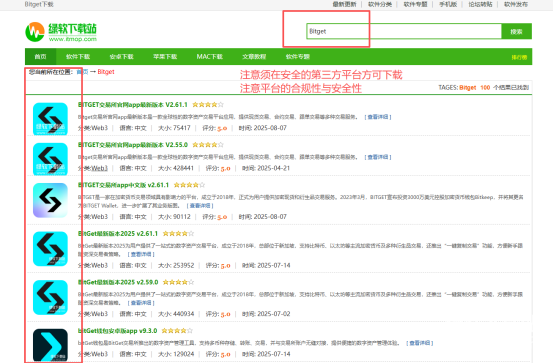This screenshot has height=364, width=554.
Task: Click 查看详细 for the V2.61.1 official app
Action: point(378,117)
